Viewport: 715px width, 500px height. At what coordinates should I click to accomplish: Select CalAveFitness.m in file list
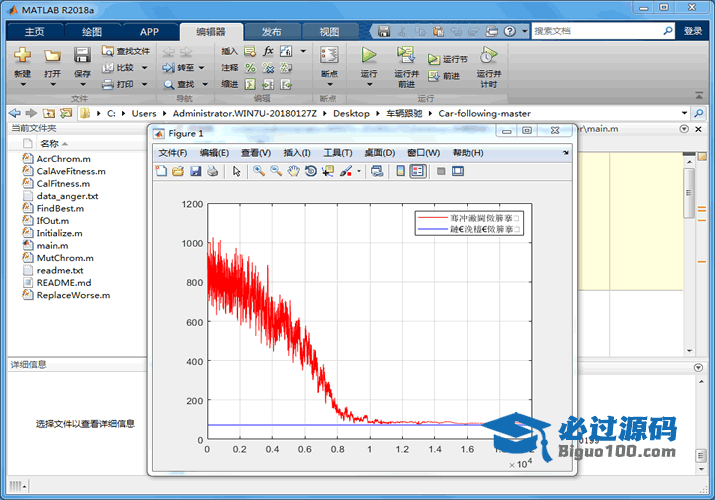(x=71, y=171)
